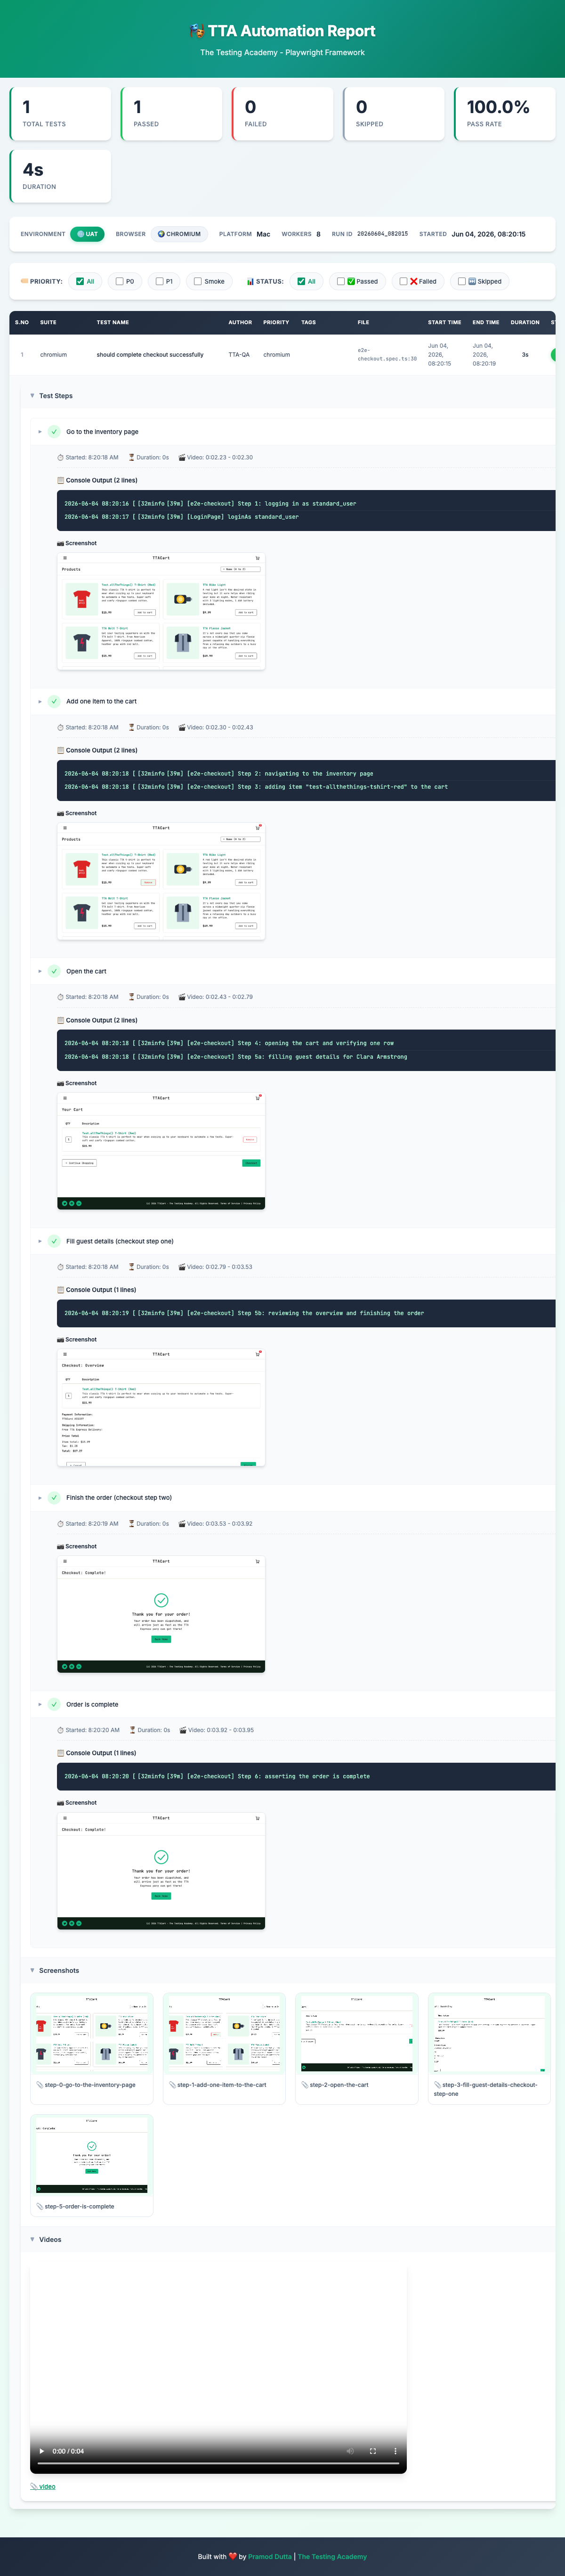565x2576 pixels.
Task: Visit Pramod Dutta footer link
Action: [270, 2556]
